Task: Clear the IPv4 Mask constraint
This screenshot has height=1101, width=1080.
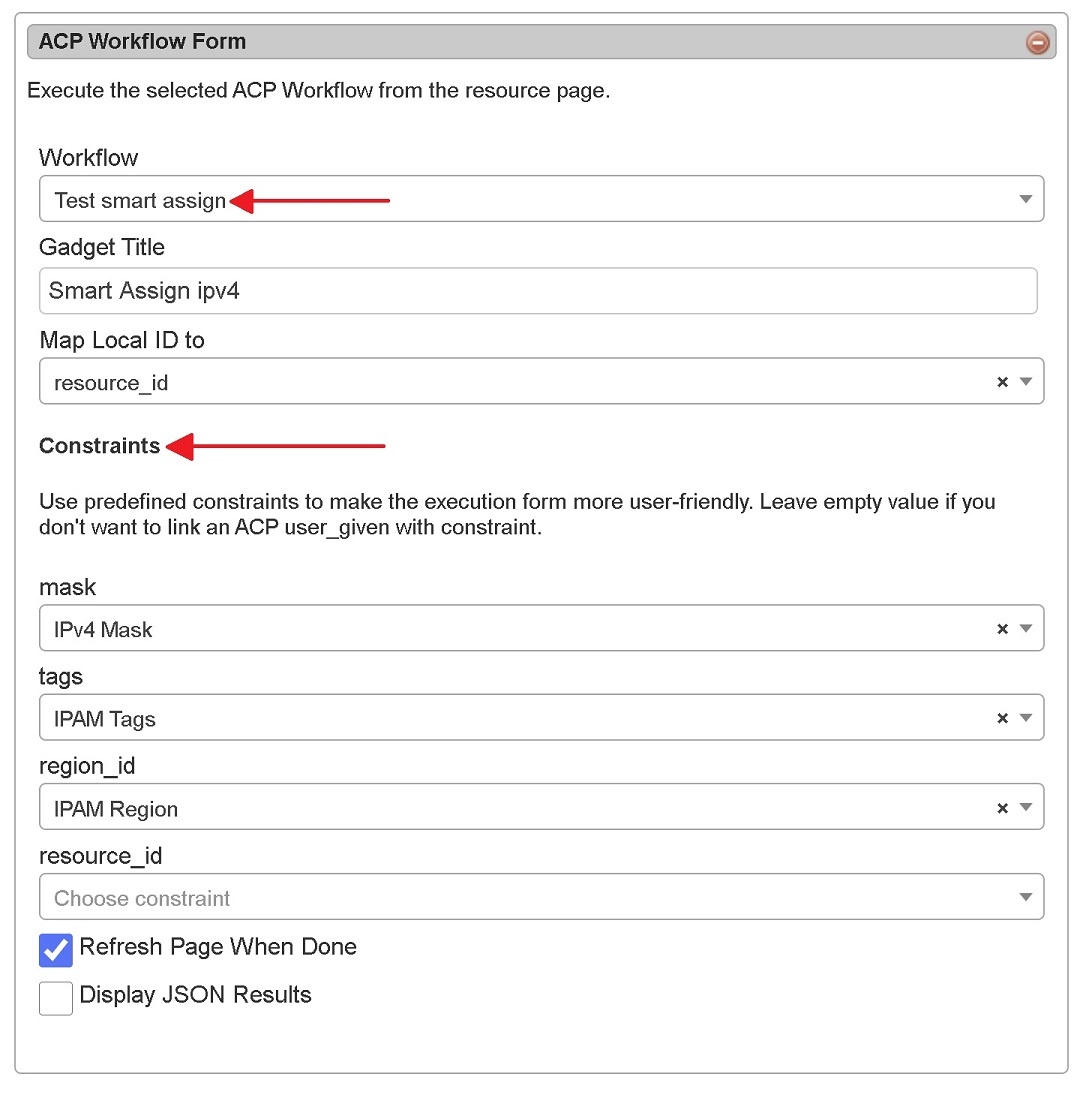Action: pyautogui.click(x=1002, y=629)
